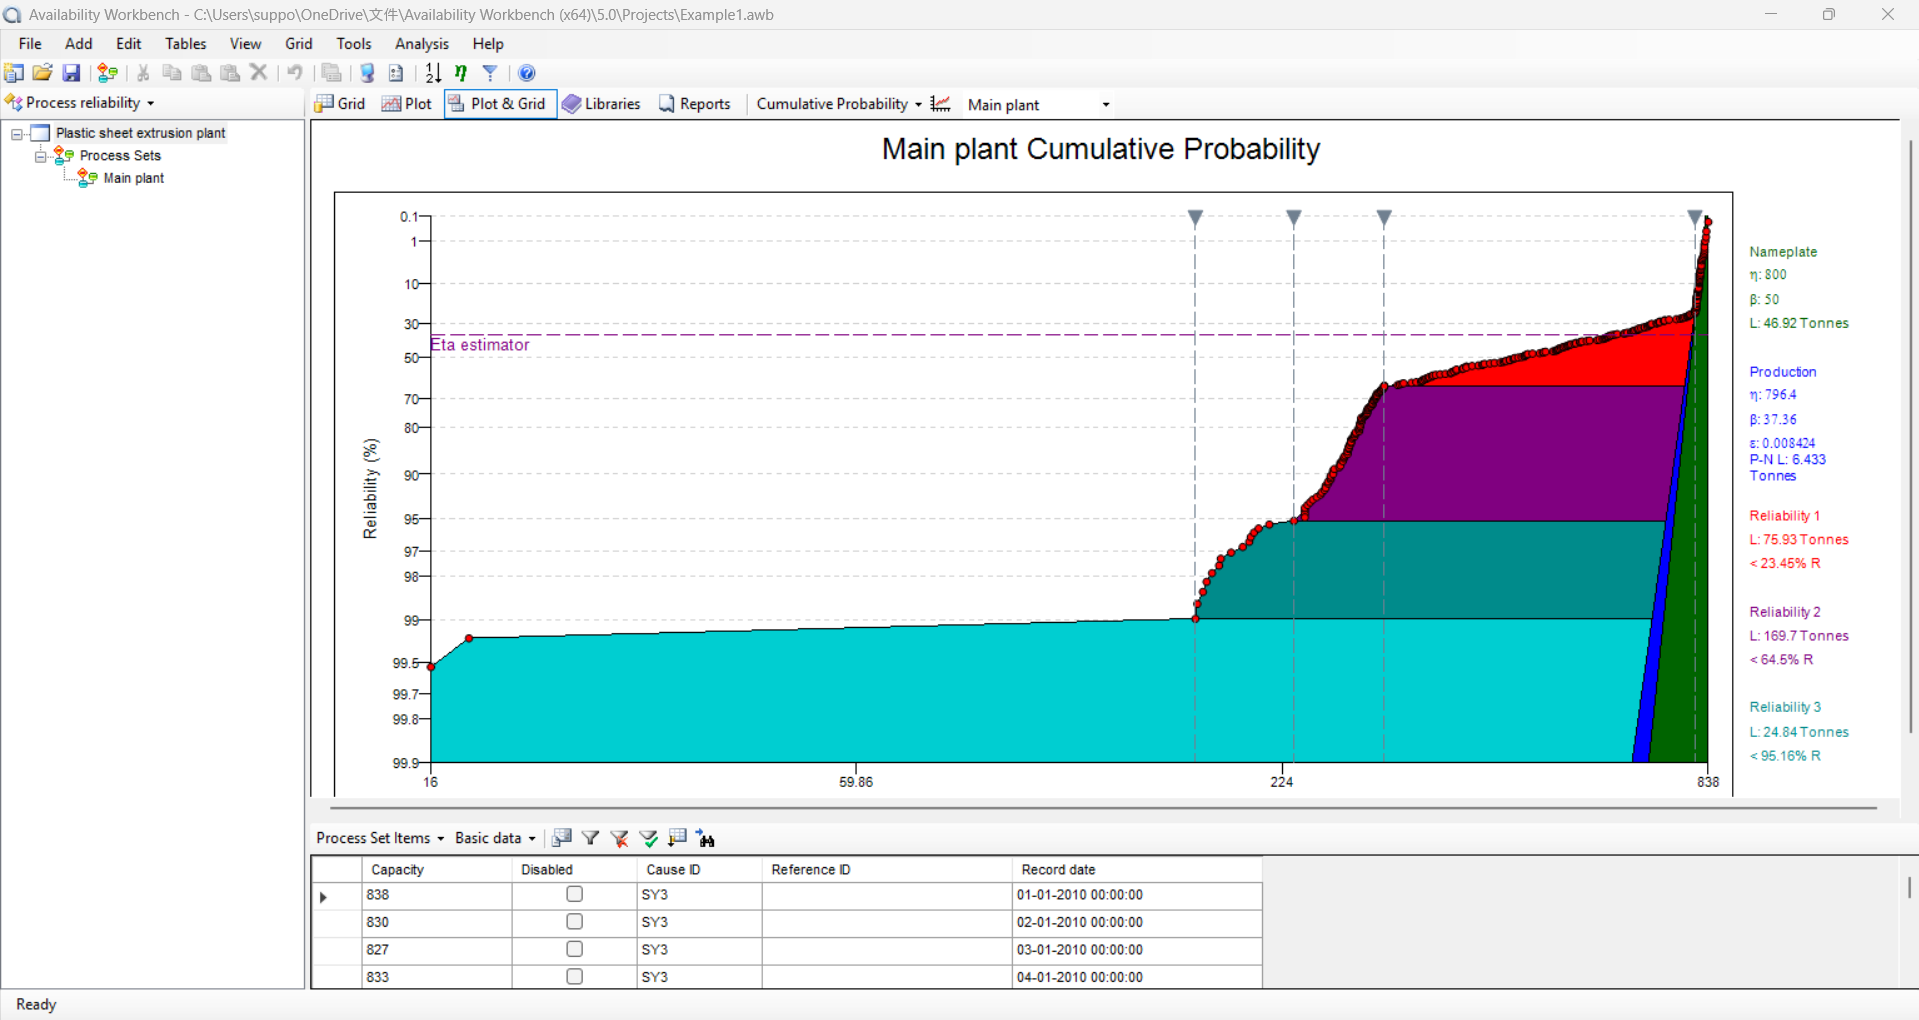Click the Main plant tree node icon

[x=87, y=178]
